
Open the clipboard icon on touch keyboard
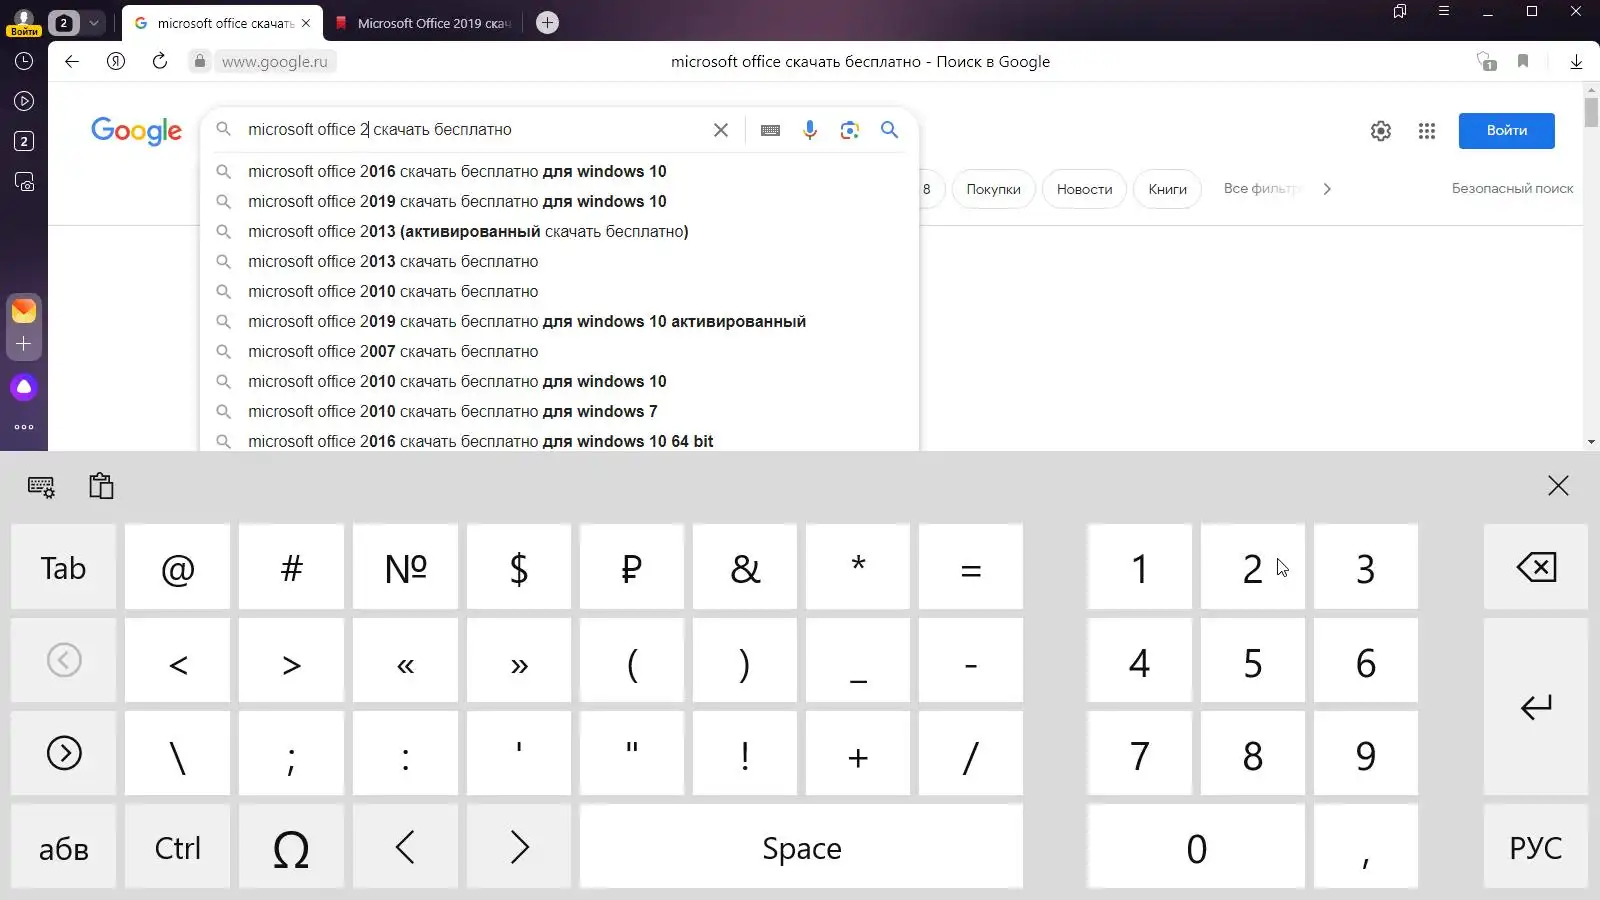(x=101, y=486)
